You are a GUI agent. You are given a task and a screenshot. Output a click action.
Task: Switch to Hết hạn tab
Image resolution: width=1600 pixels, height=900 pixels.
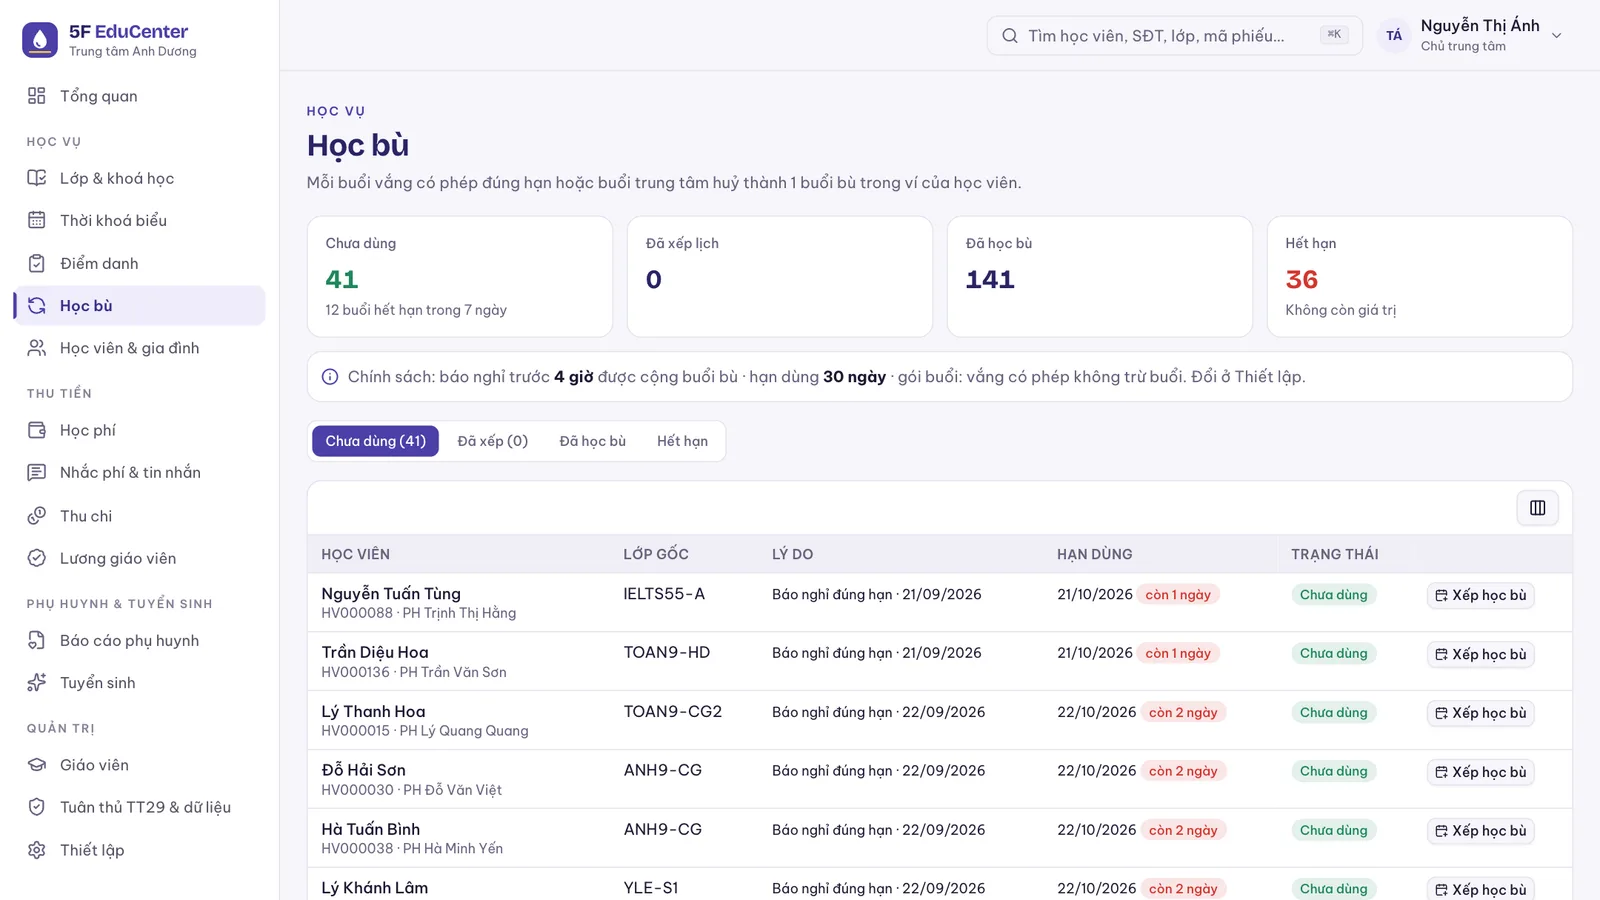pyautogui.click(x=682, y=441)
